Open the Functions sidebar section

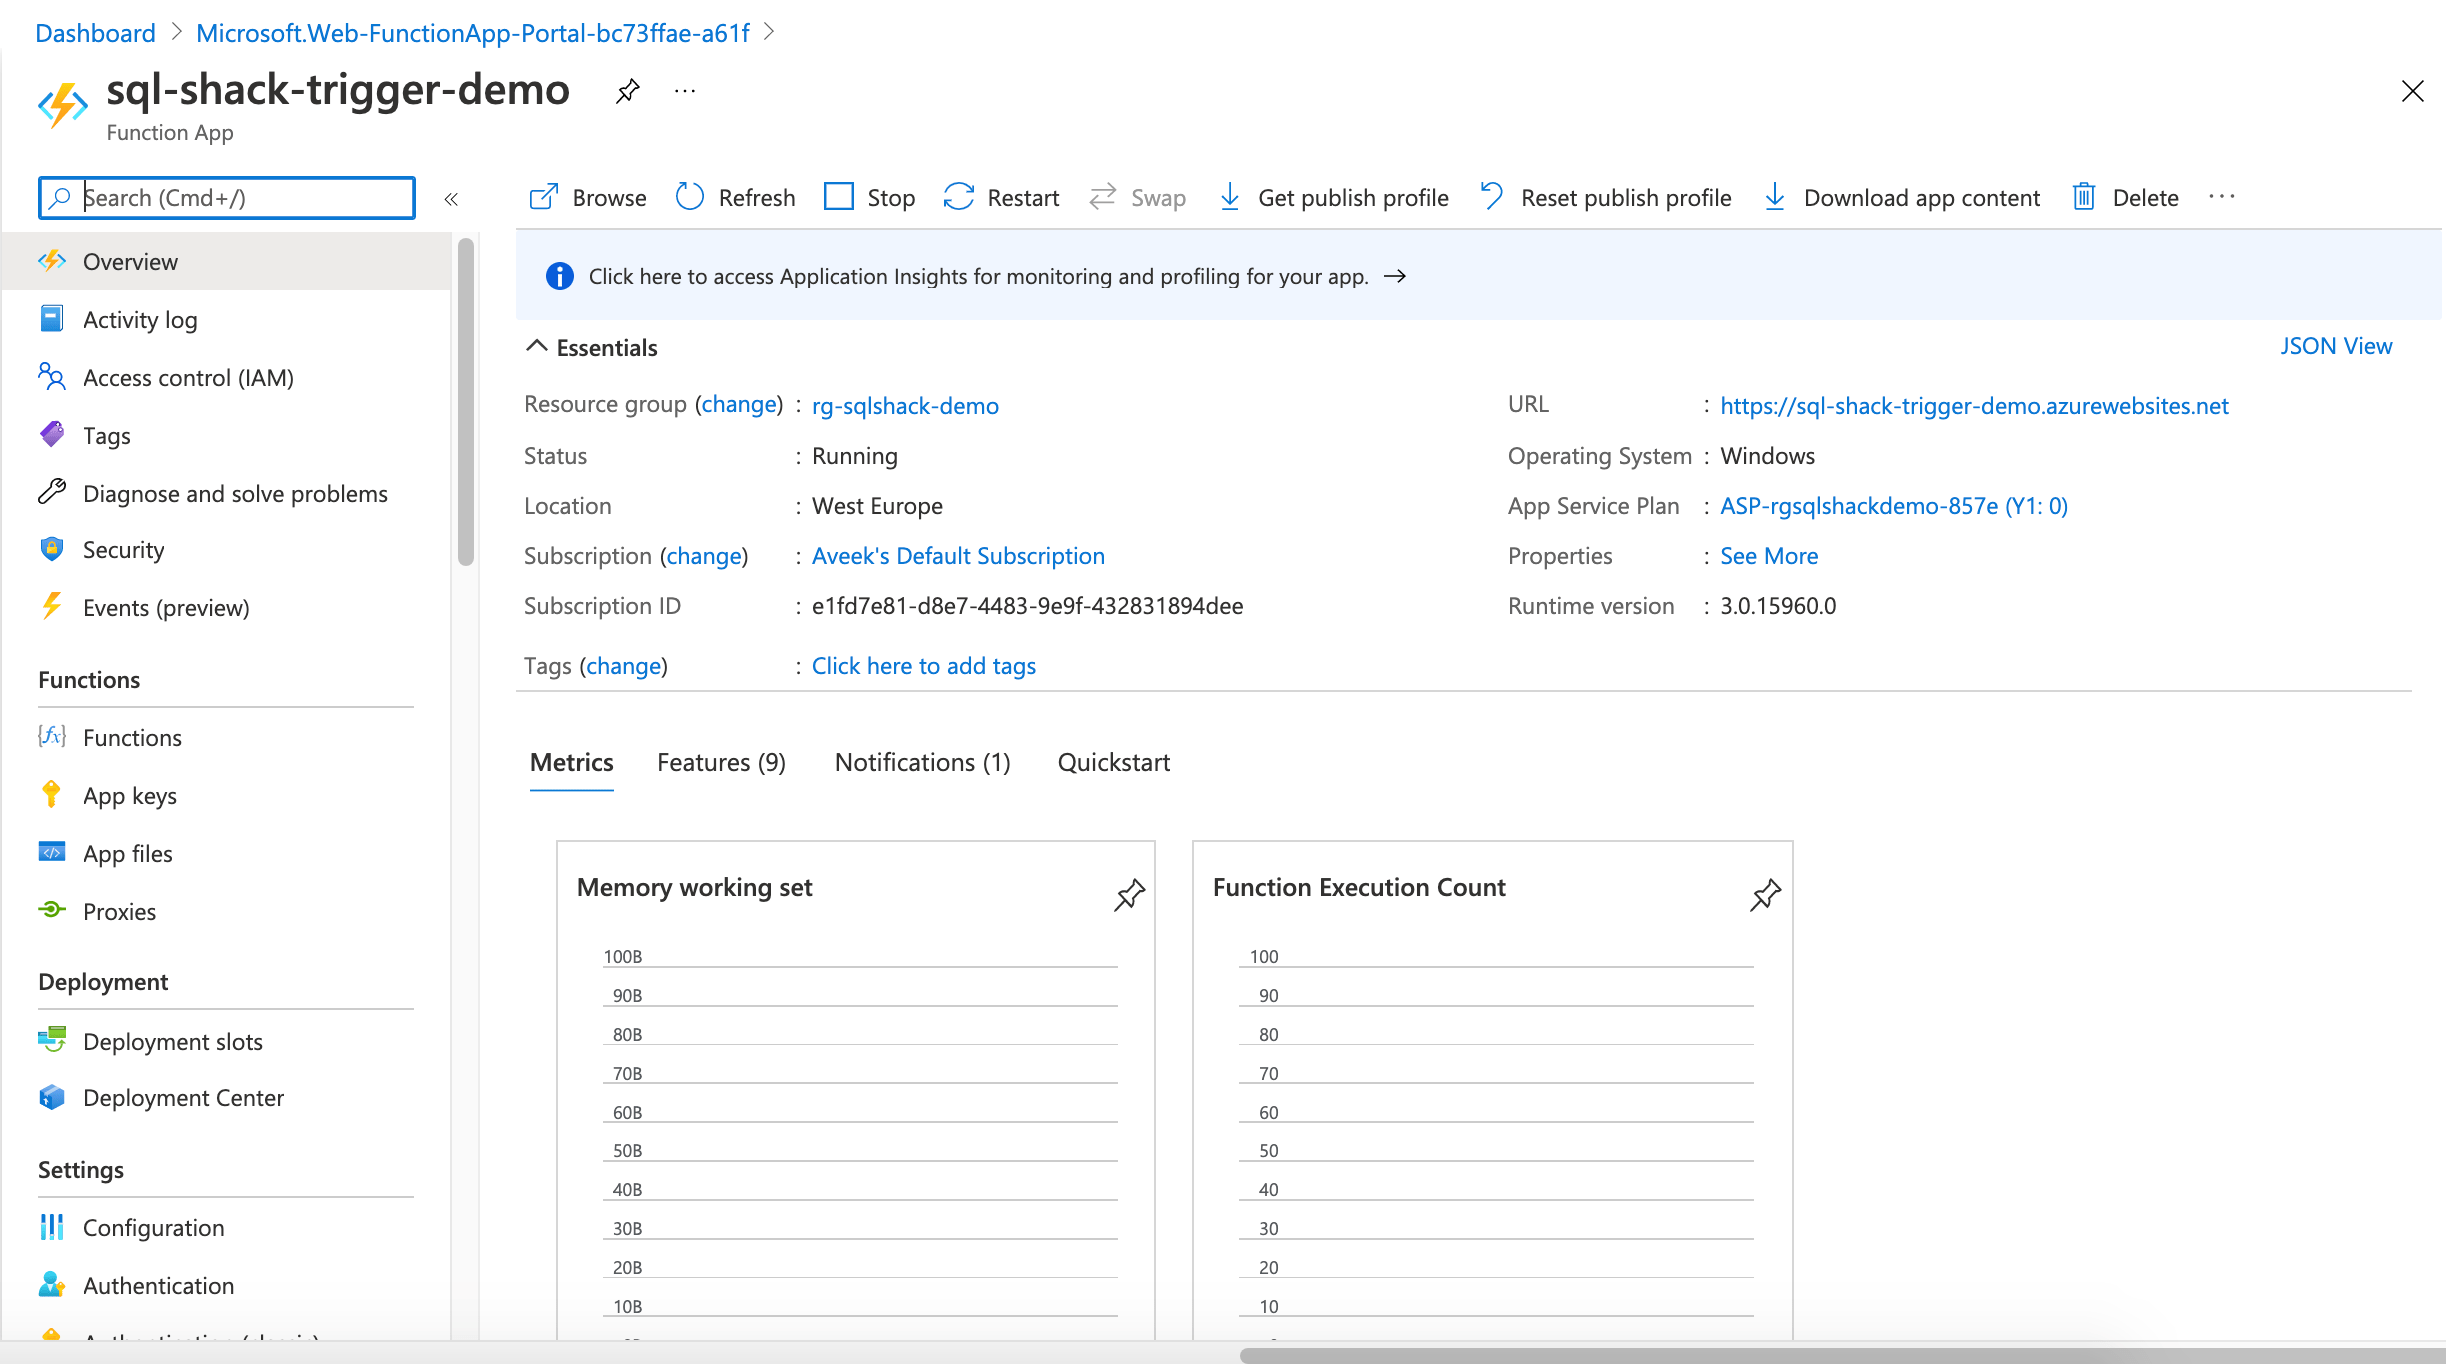132,737
